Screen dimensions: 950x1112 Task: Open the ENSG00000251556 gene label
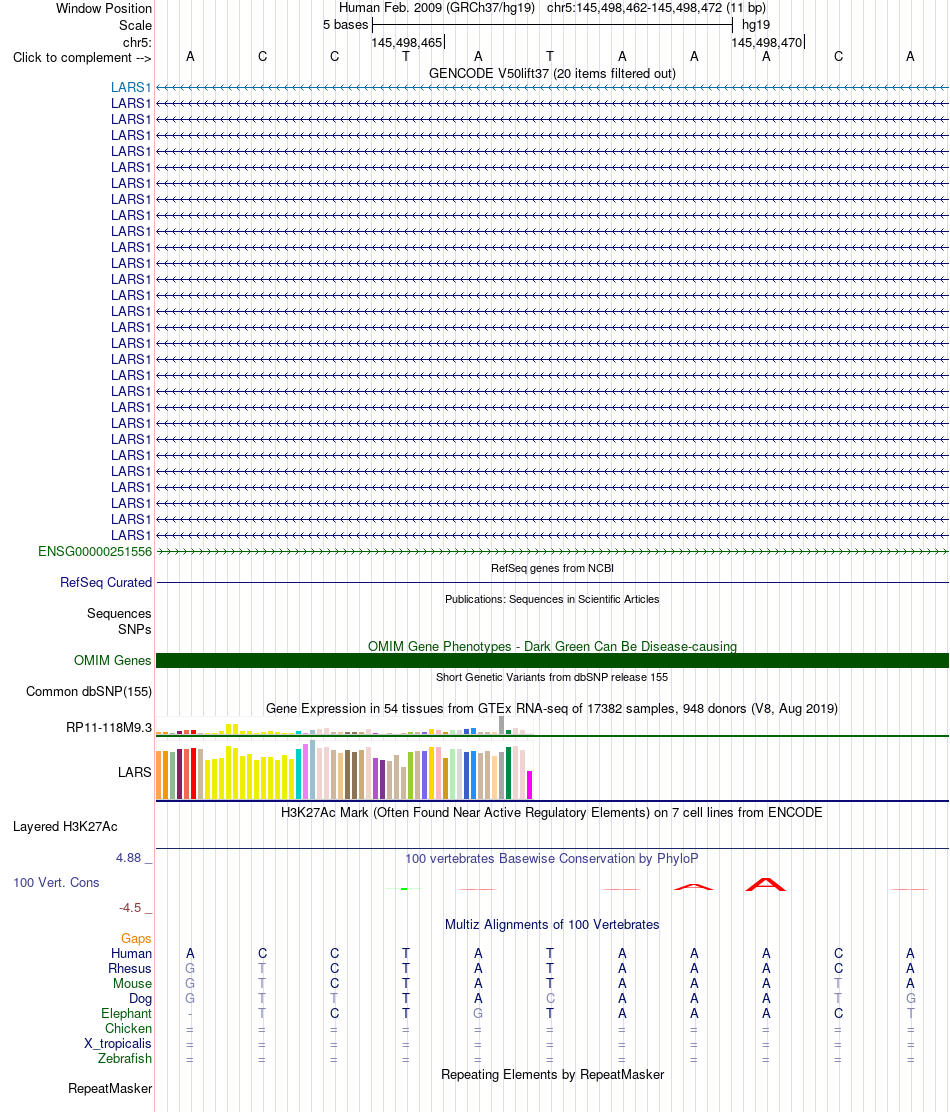click(95, 551)
